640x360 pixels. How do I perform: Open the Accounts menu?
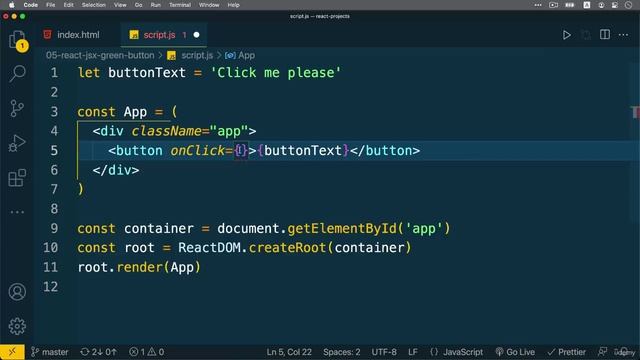[17, 292]
